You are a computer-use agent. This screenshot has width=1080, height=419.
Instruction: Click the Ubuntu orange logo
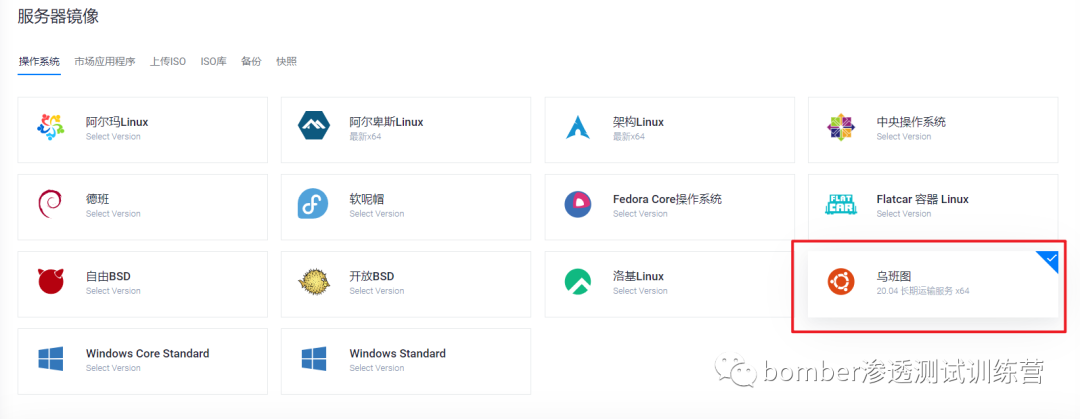(x=841, y=282)
